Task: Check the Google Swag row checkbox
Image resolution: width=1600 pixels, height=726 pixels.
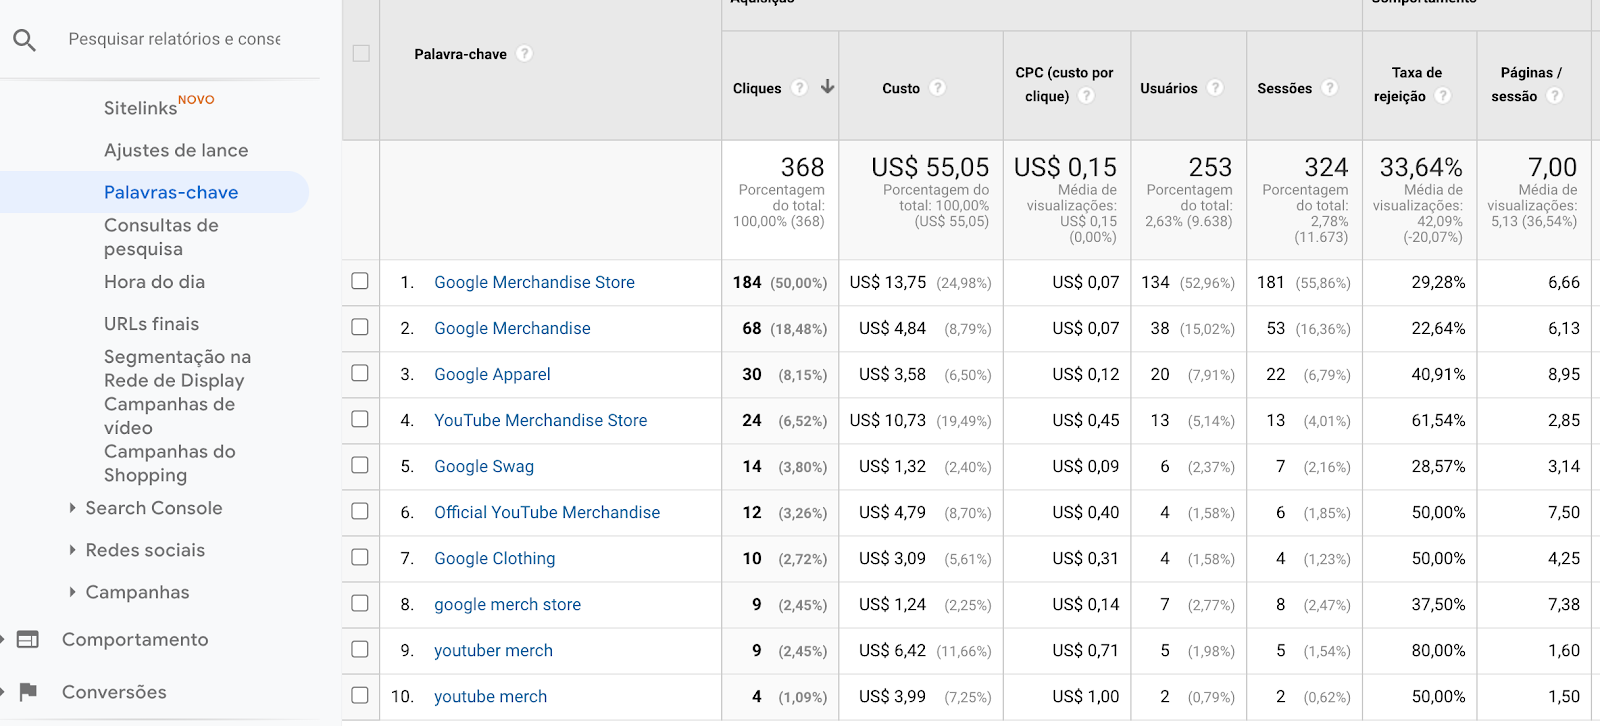Action: click(360, 465)
